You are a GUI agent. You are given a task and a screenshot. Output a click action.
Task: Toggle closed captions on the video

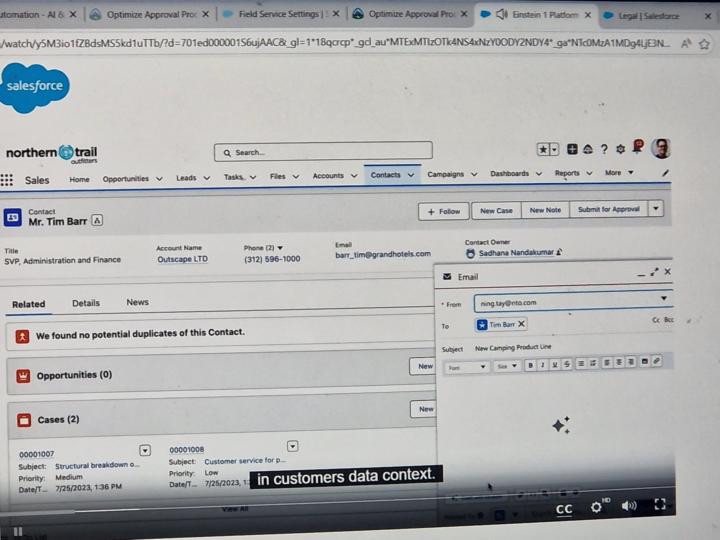click(564, 509)
